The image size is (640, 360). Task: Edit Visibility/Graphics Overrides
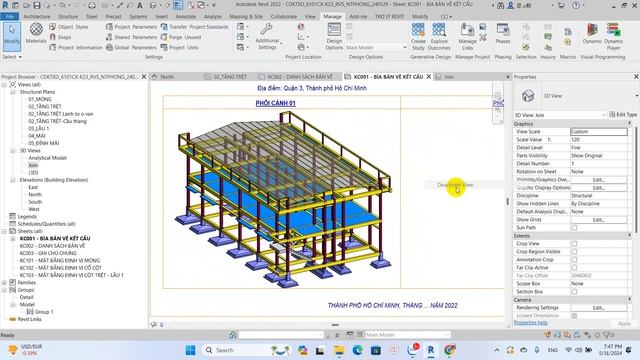pos(598,180)
